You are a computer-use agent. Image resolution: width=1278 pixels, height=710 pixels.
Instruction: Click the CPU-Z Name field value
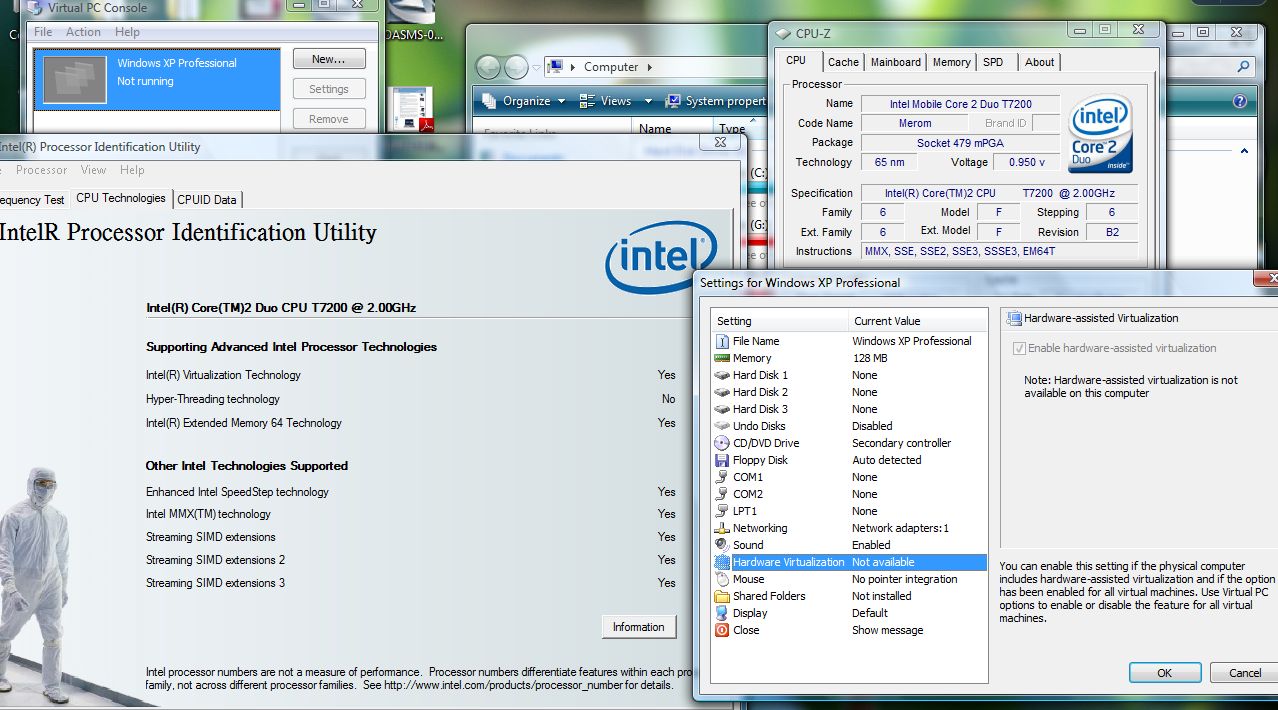click(960, 104)
